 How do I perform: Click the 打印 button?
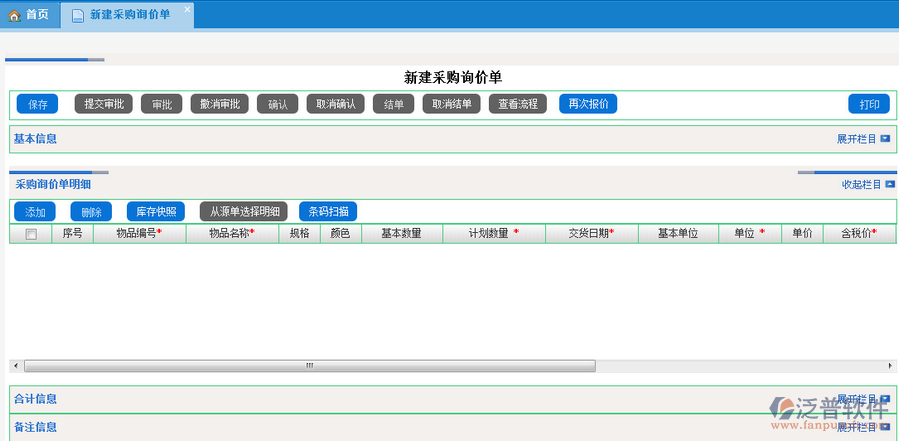869,104
